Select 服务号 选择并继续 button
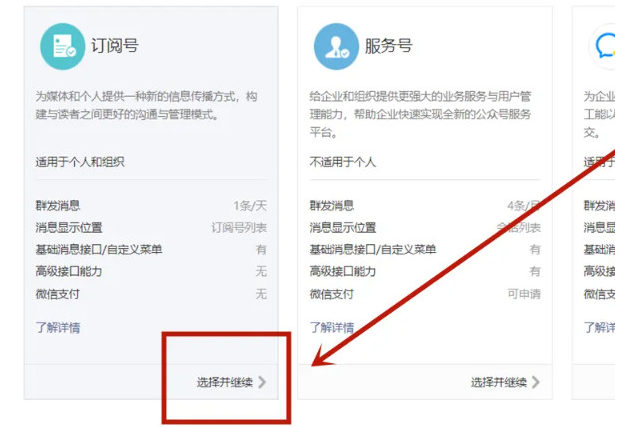Screen dimensions: 626x427 505,382
